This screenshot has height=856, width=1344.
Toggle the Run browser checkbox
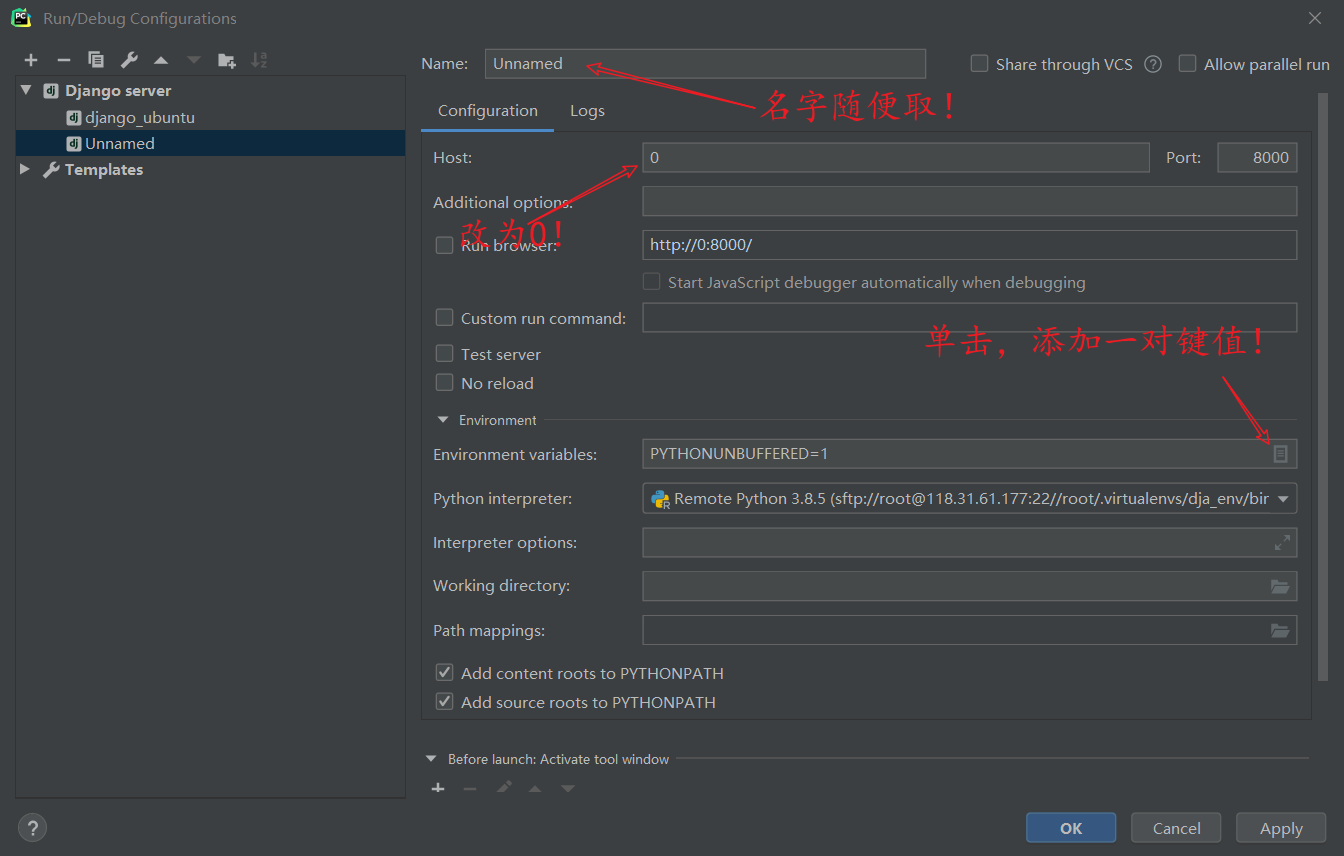(x=445, y=245)
